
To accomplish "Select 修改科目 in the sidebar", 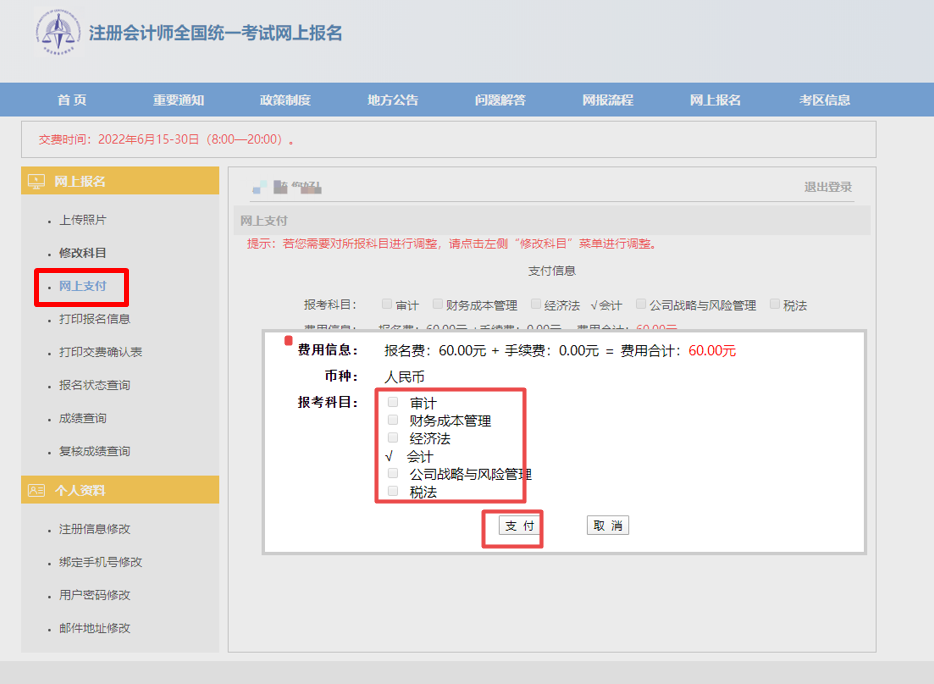I will (x=83, y=253).
